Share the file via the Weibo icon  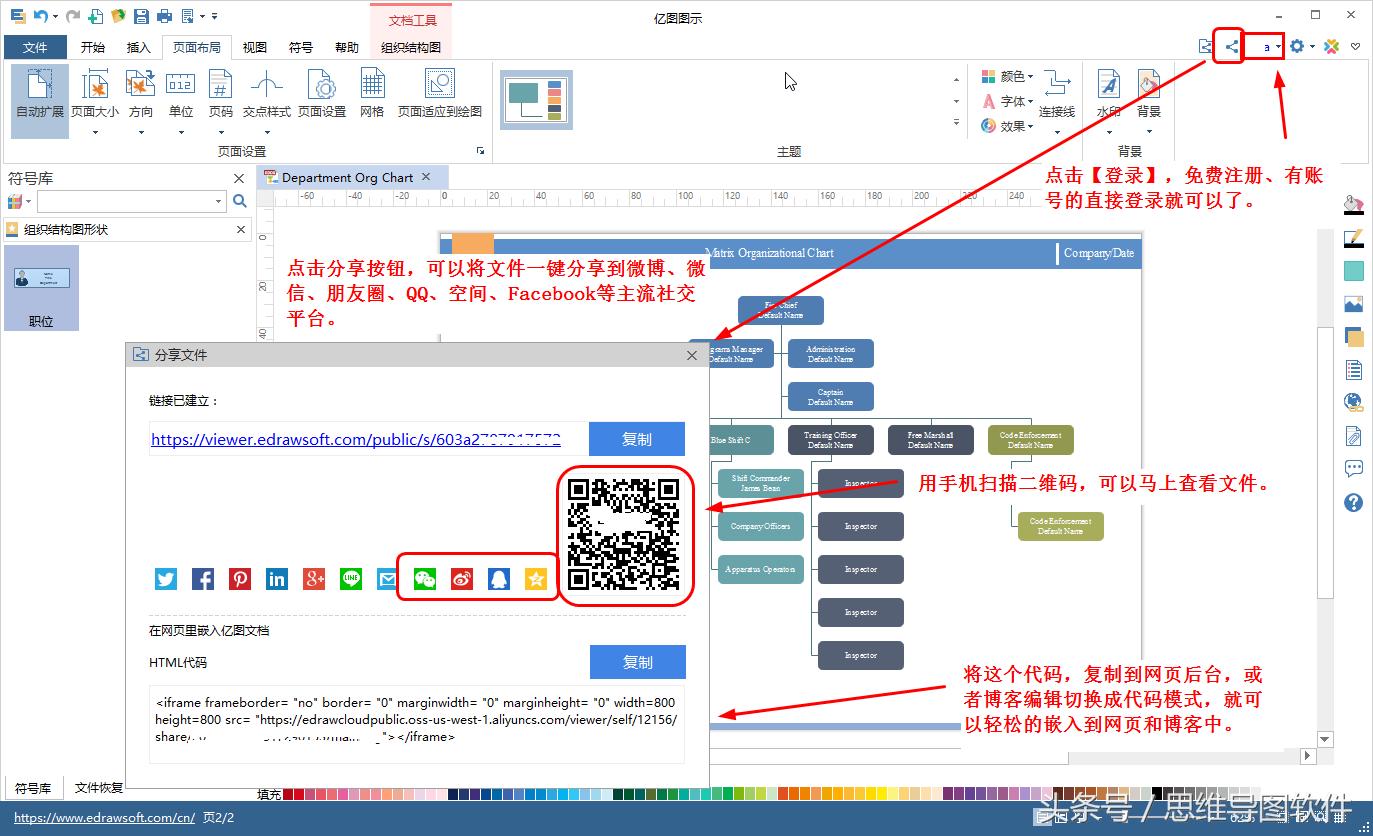460,578
